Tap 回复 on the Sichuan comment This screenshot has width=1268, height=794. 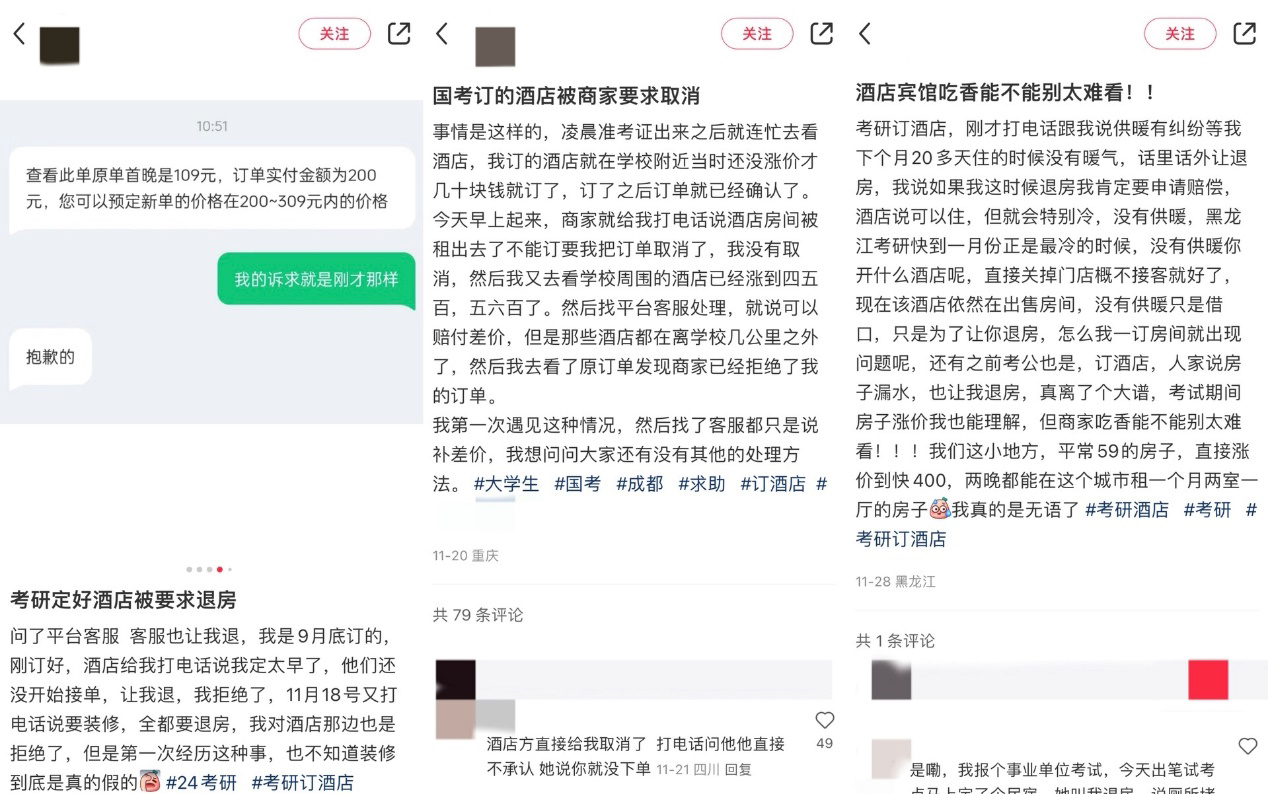click(738, 770)
